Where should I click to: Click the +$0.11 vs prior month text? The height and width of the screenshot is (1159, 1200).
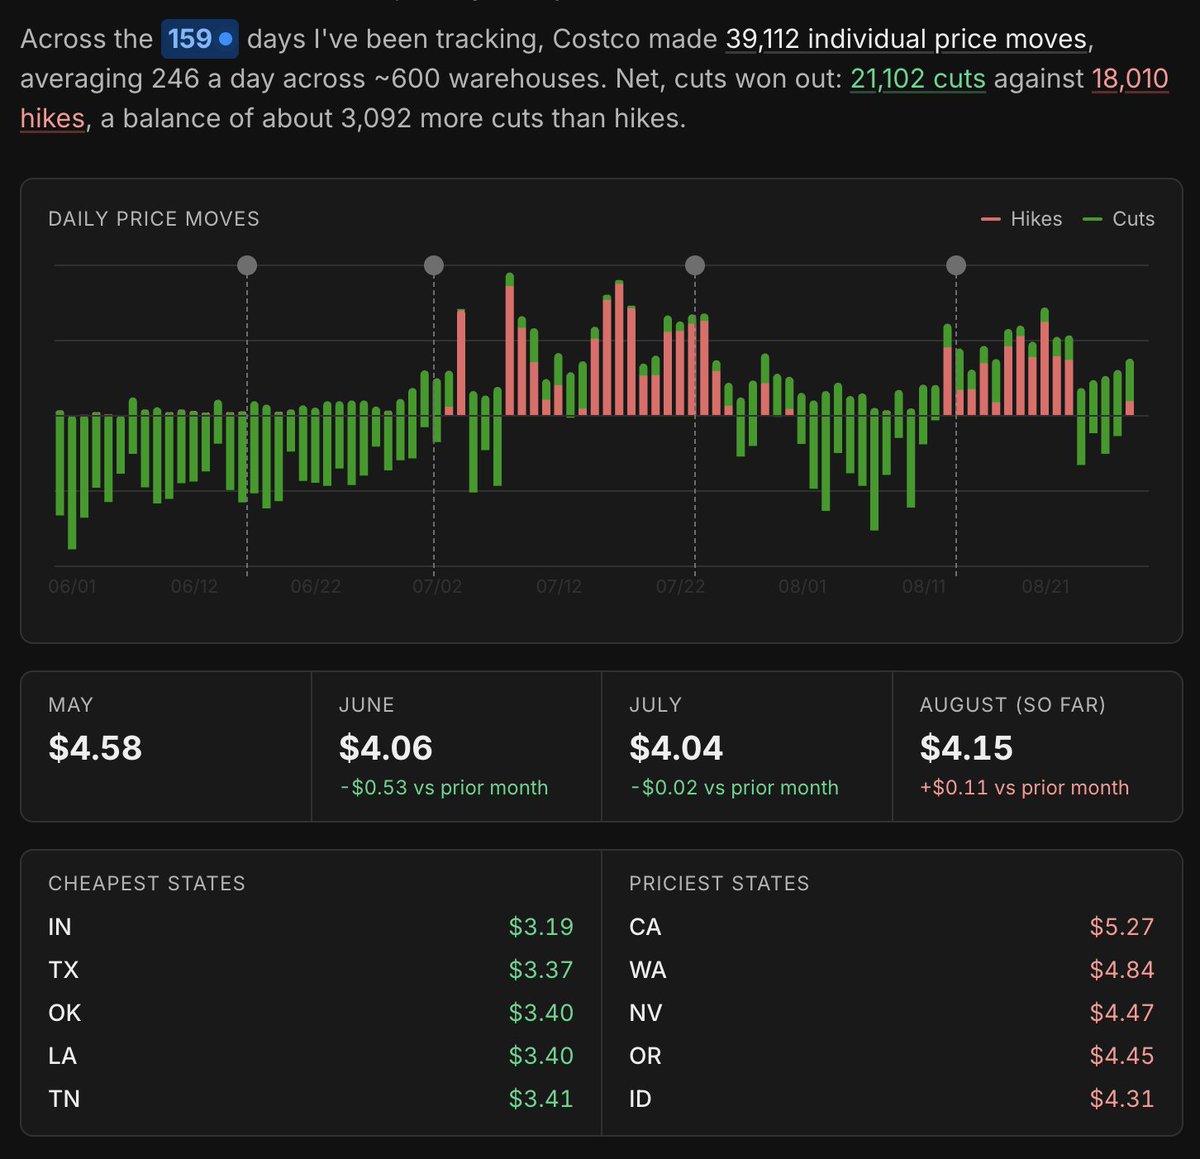point(1025,788)
